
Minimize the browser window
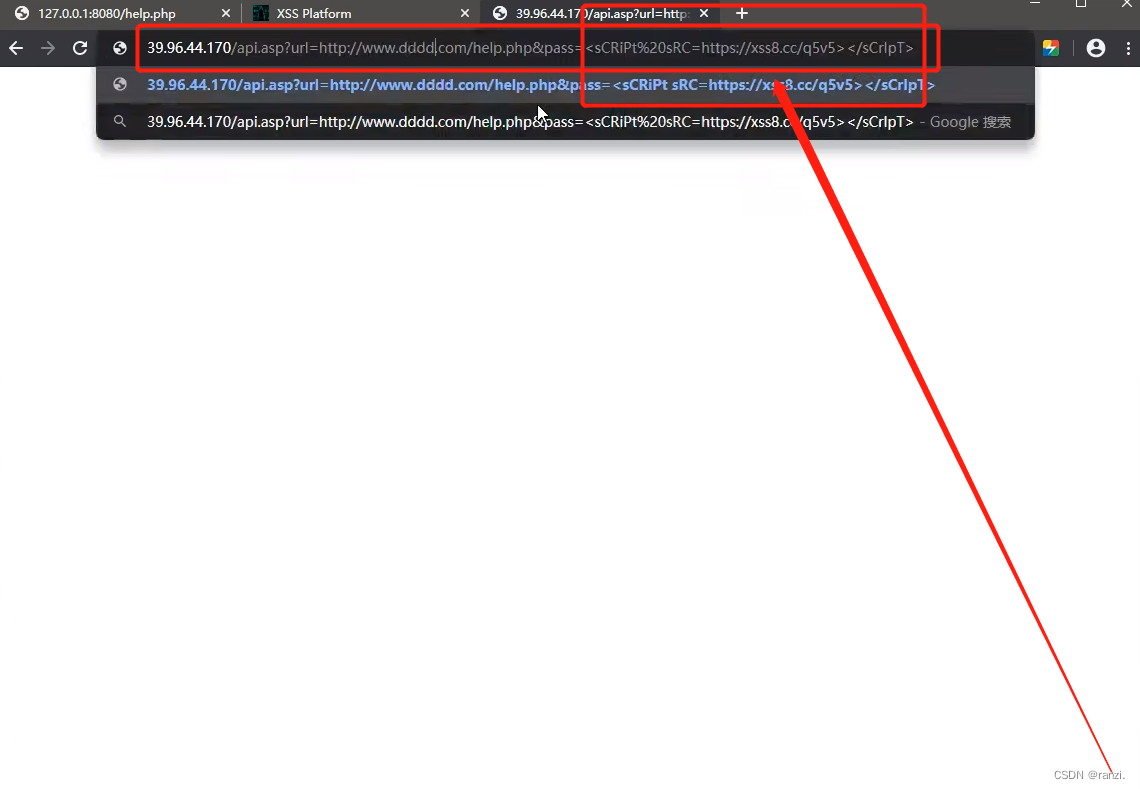coord(1035,4)
